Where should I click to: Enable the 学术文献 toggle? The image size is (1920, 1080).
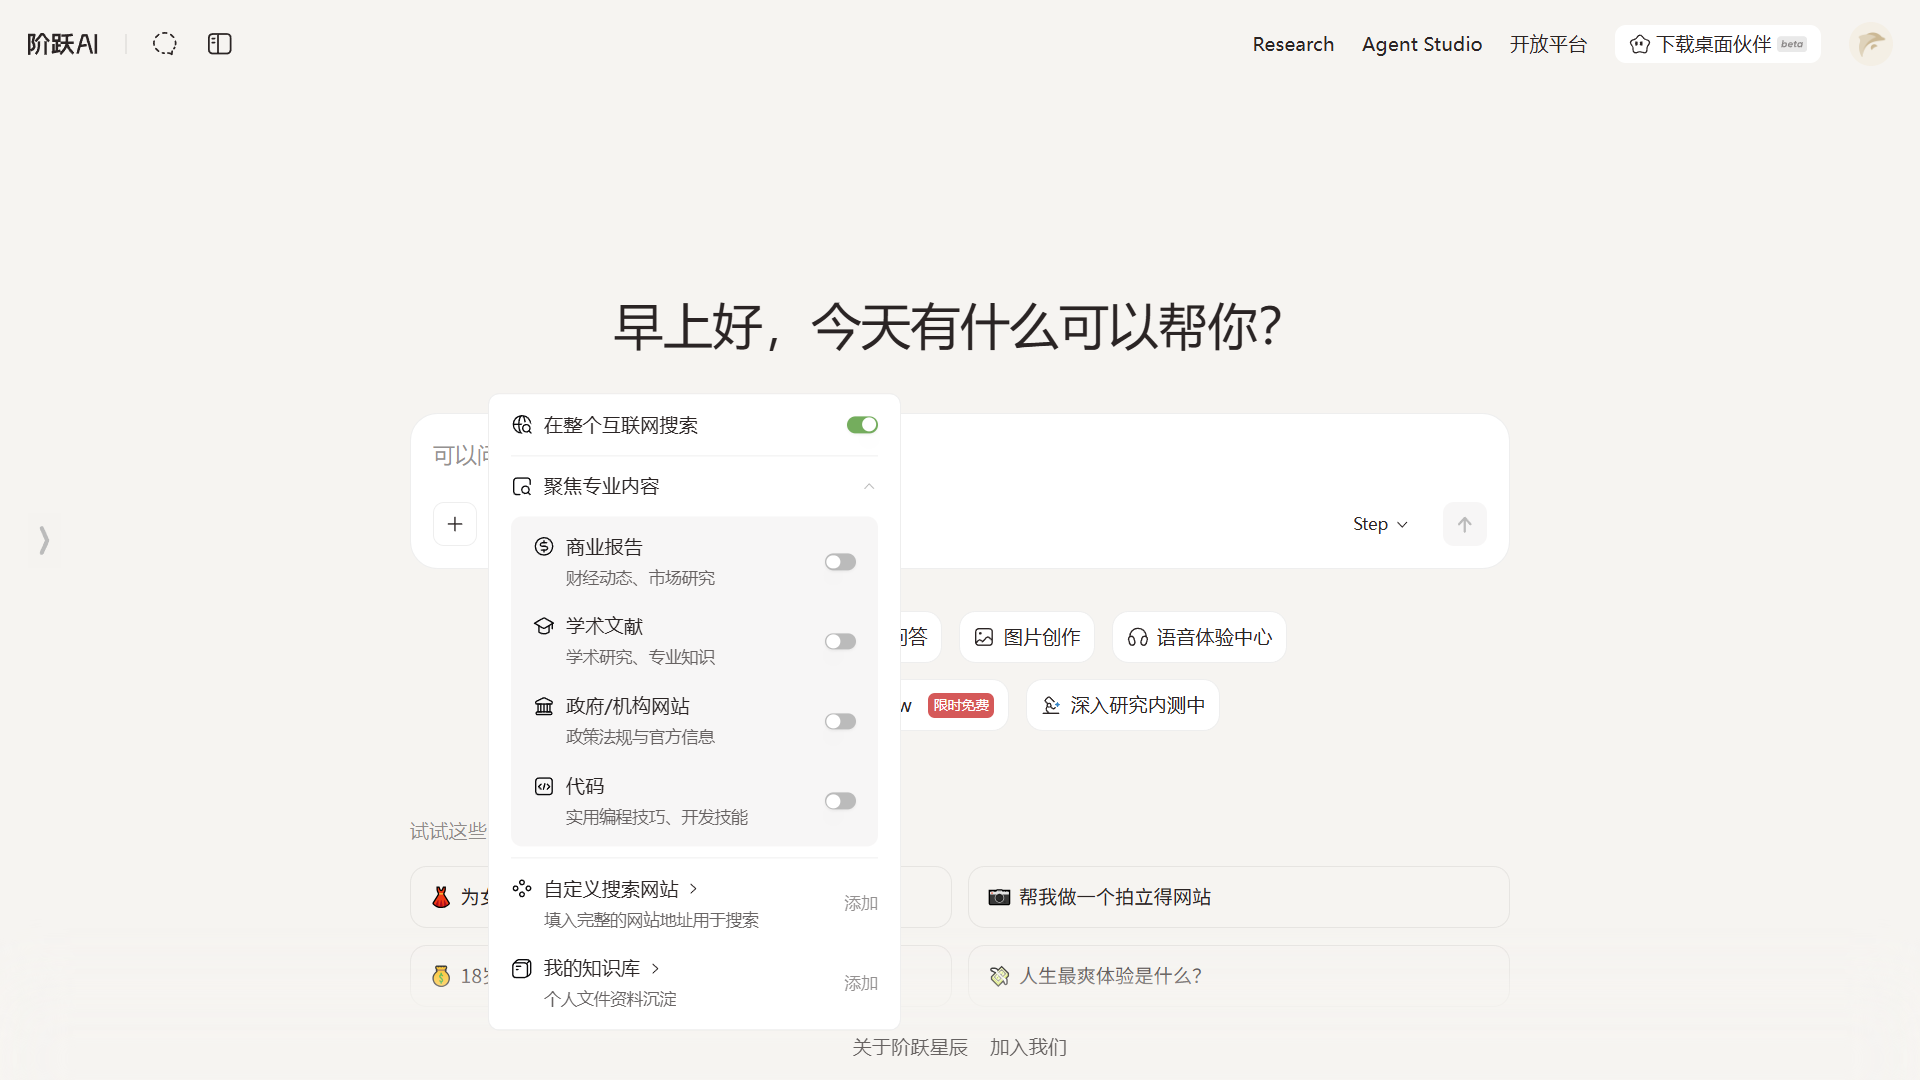click(840, 641)
